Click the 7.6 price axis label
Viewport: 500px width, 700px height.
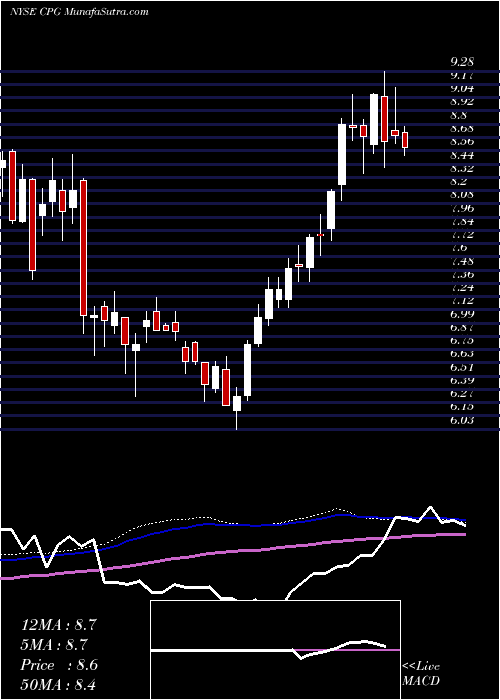coord(458,248)
